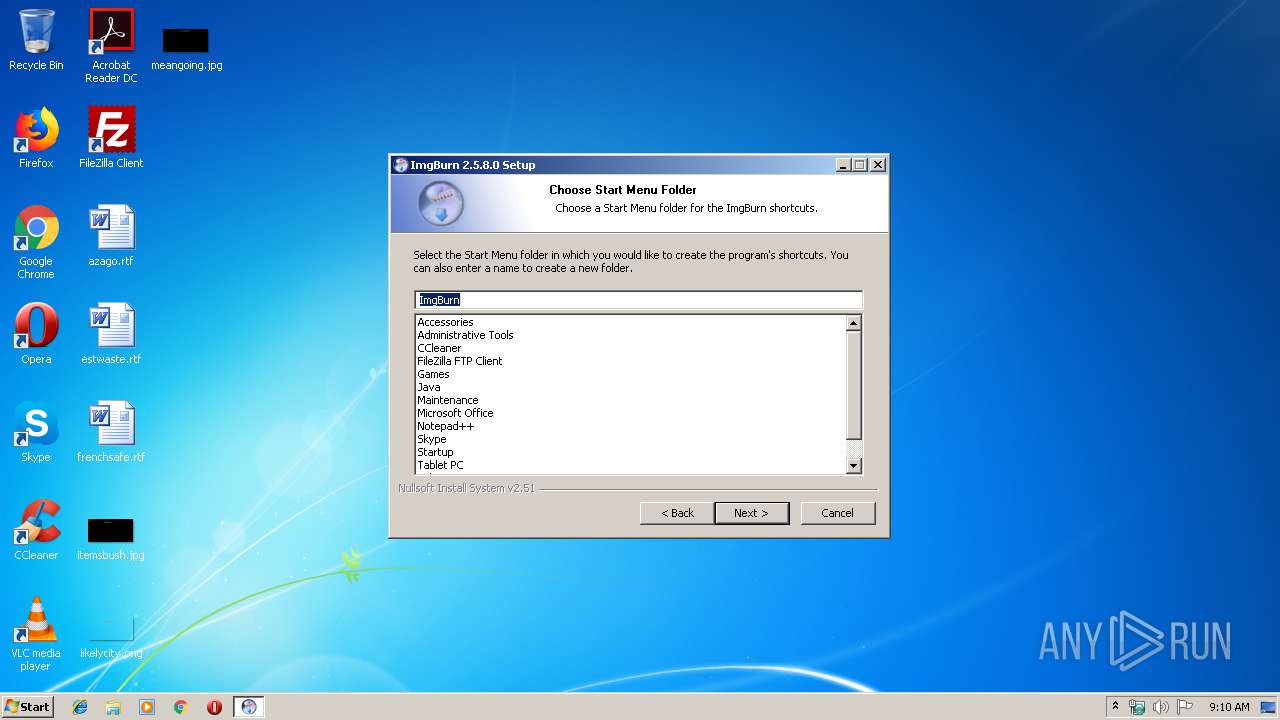
Task: Click the taskbar clock showing 9:10 AM
Action: 1229,707
